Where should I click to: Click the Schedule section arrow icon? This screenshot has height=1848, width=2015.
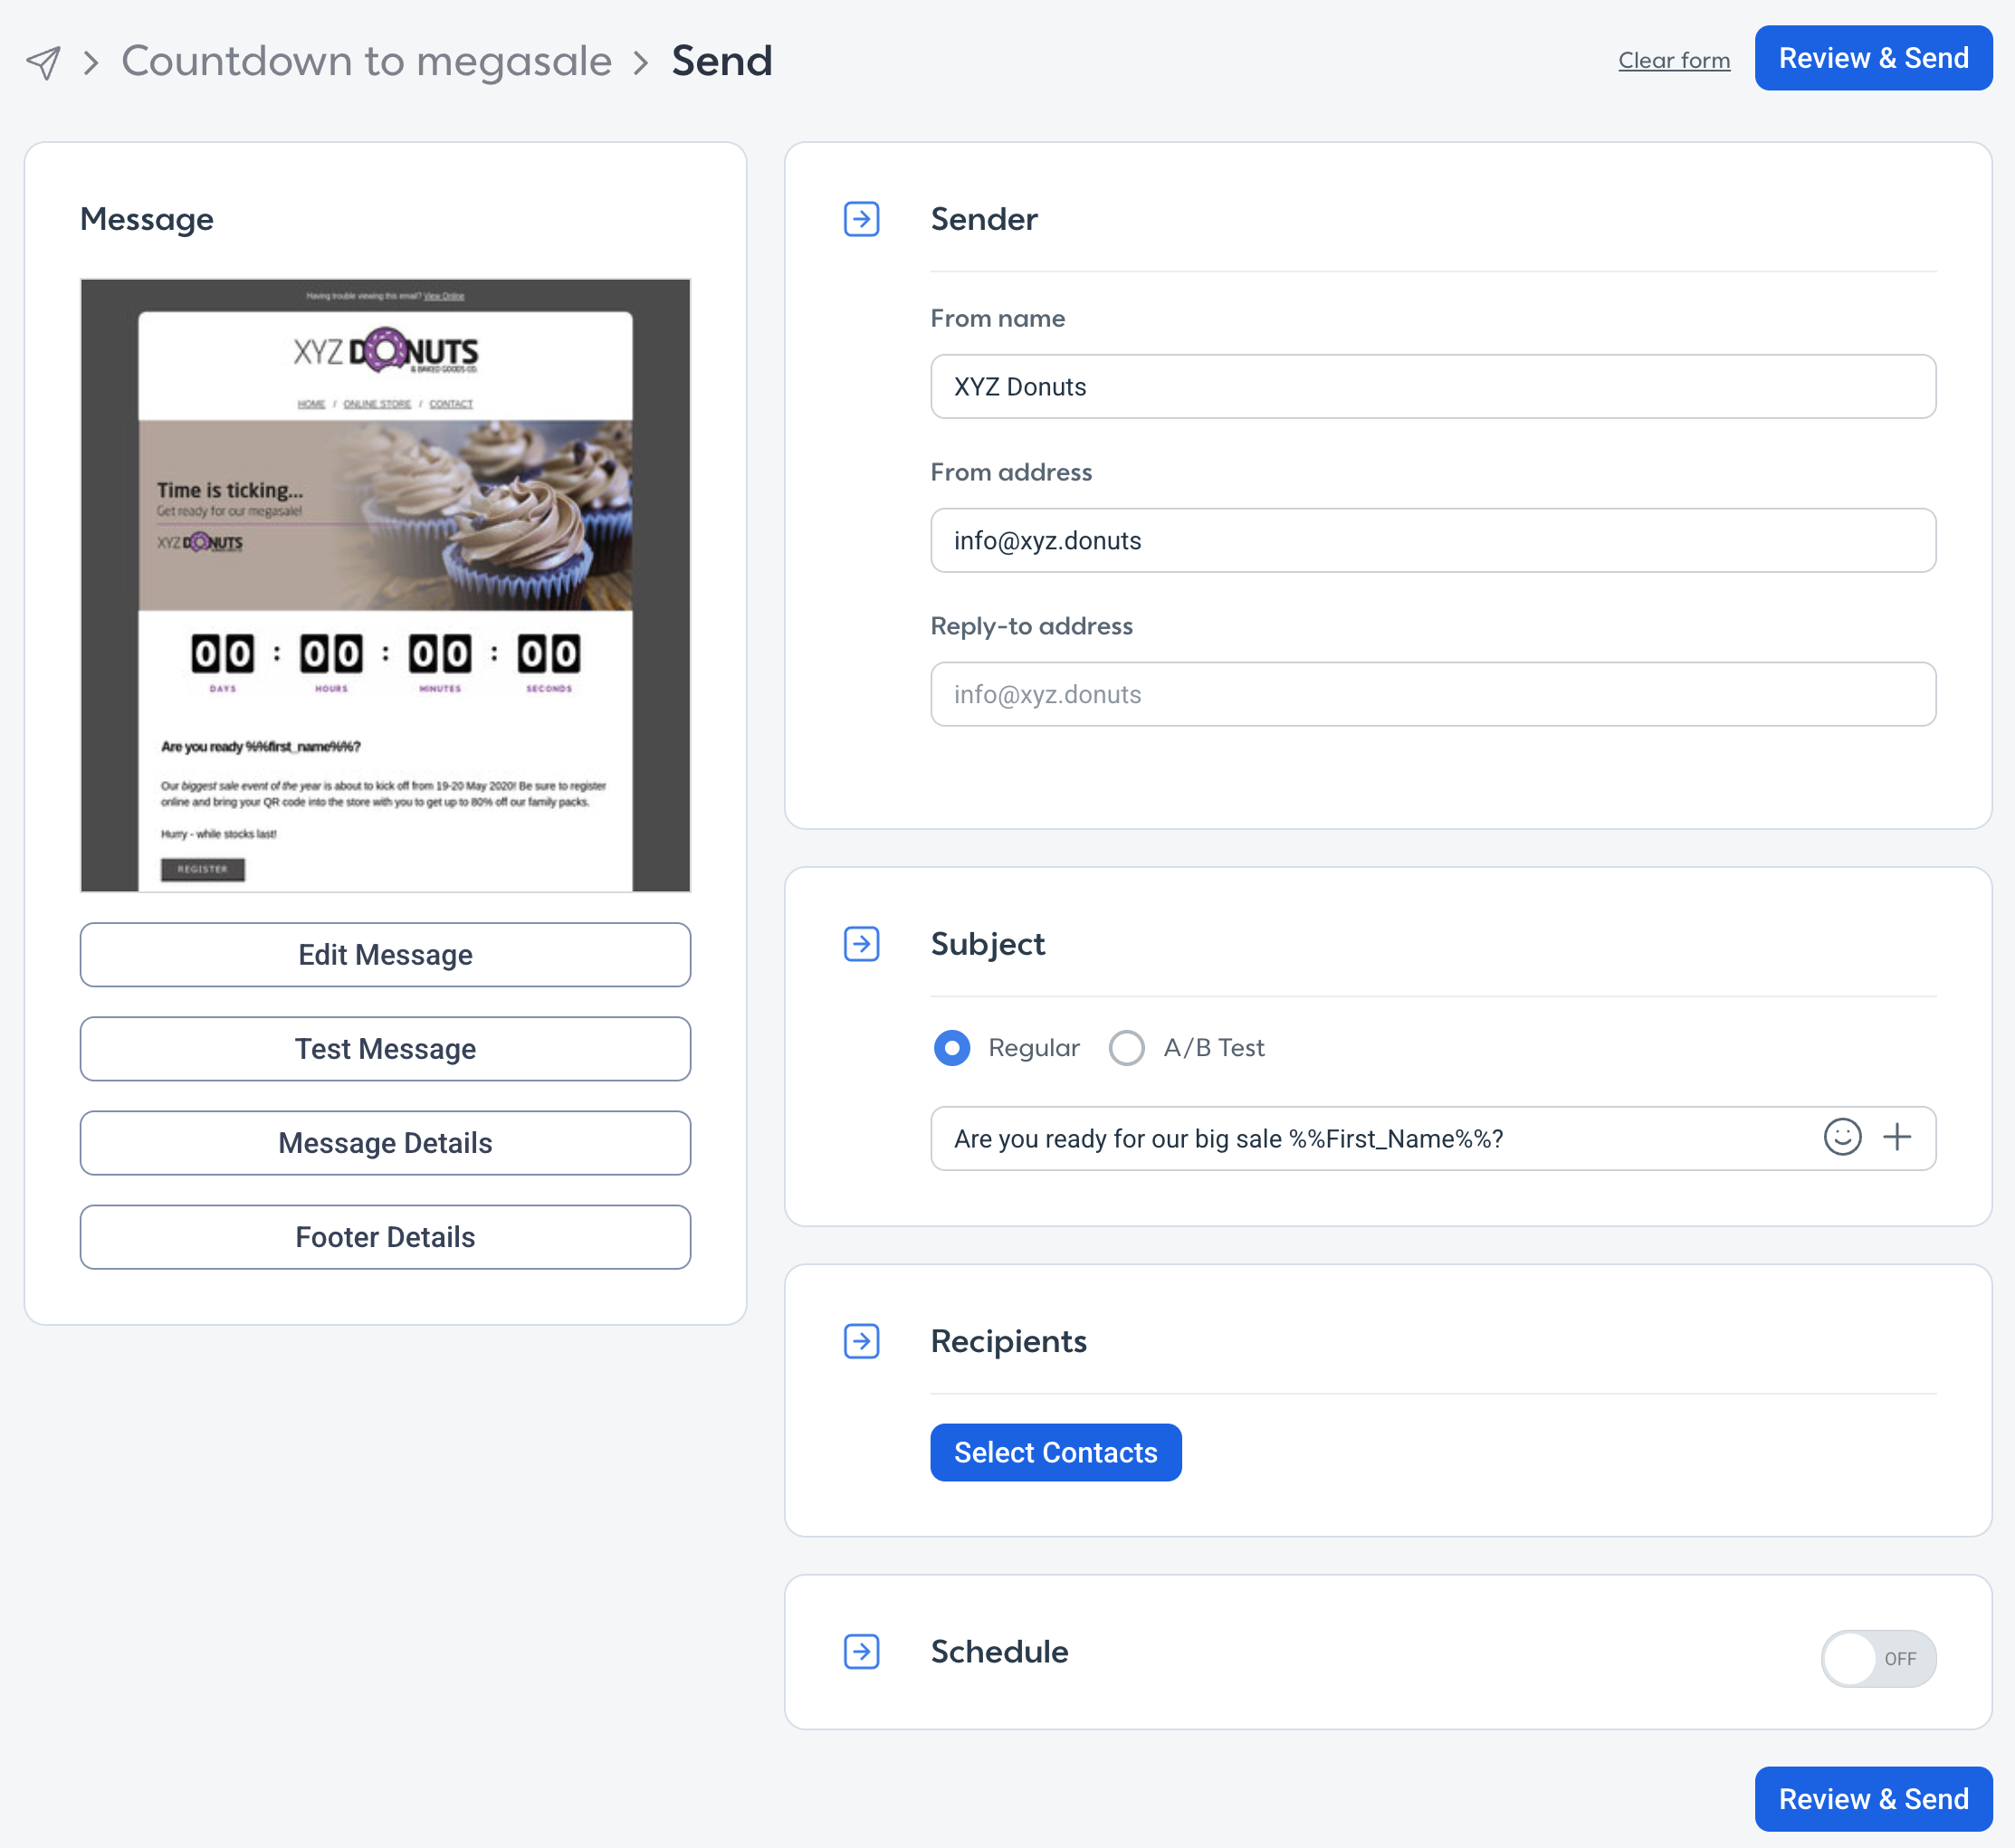click(x=861, y=1651)
